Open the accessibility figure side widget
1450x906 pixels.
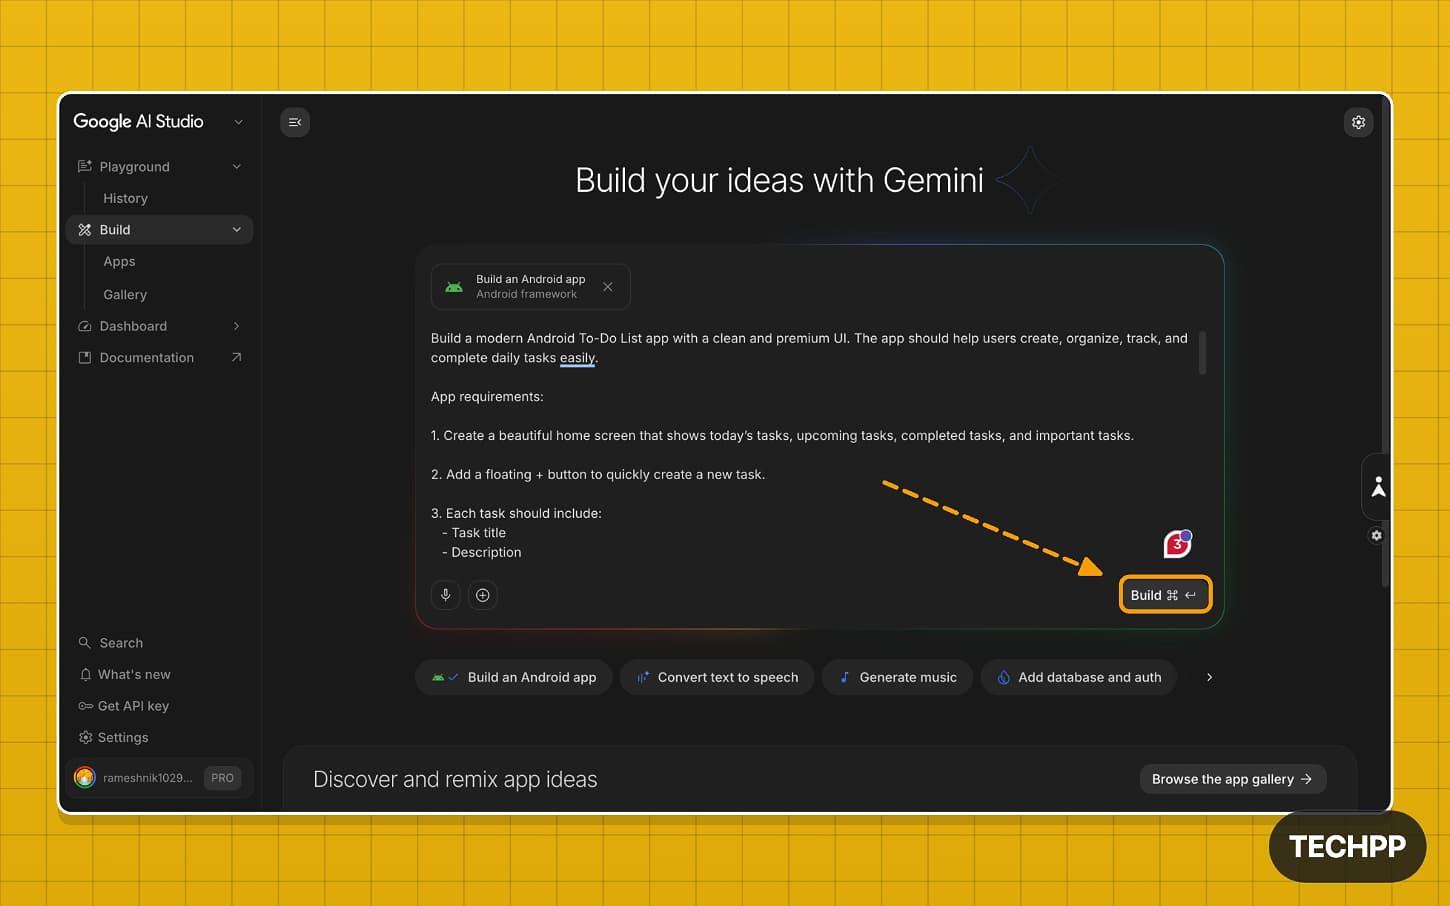1378,487
